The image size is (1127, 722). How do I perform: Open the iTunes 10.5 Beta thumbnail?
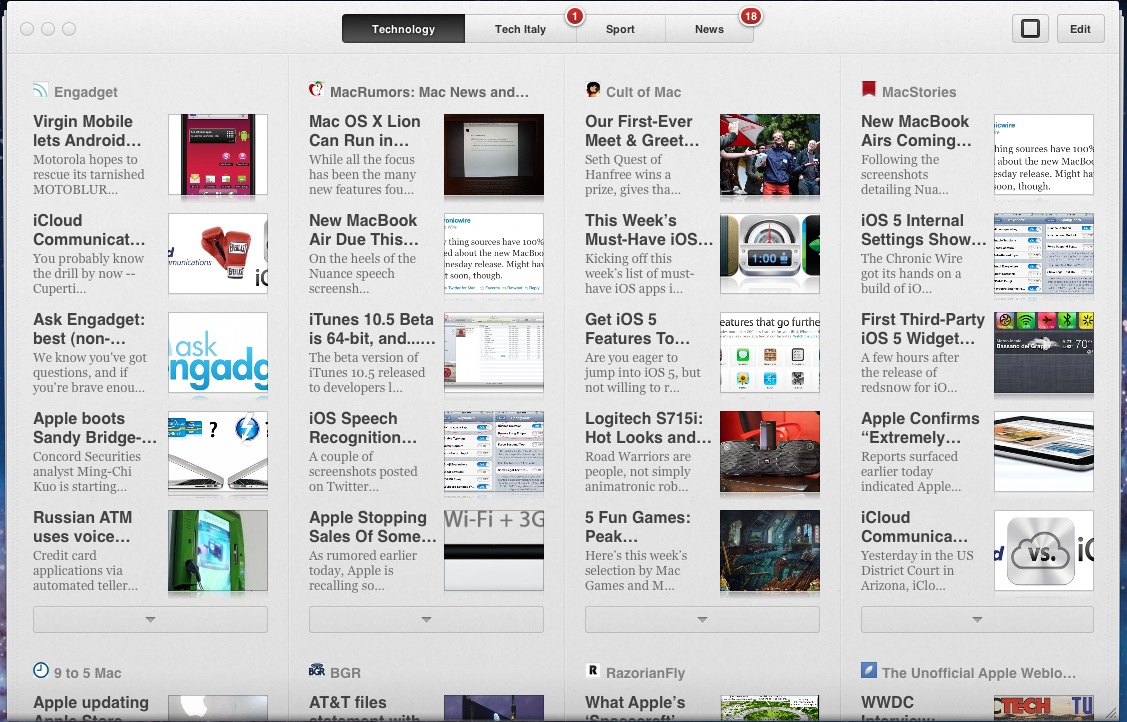click(x=494, y=352)
